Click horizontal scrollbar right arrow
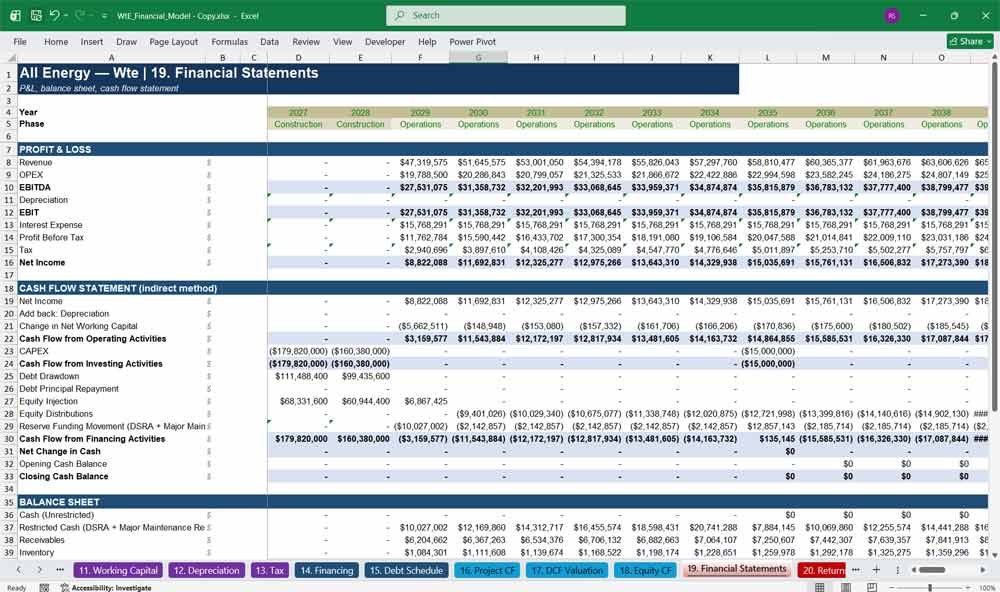 click(x=983, y=570)
